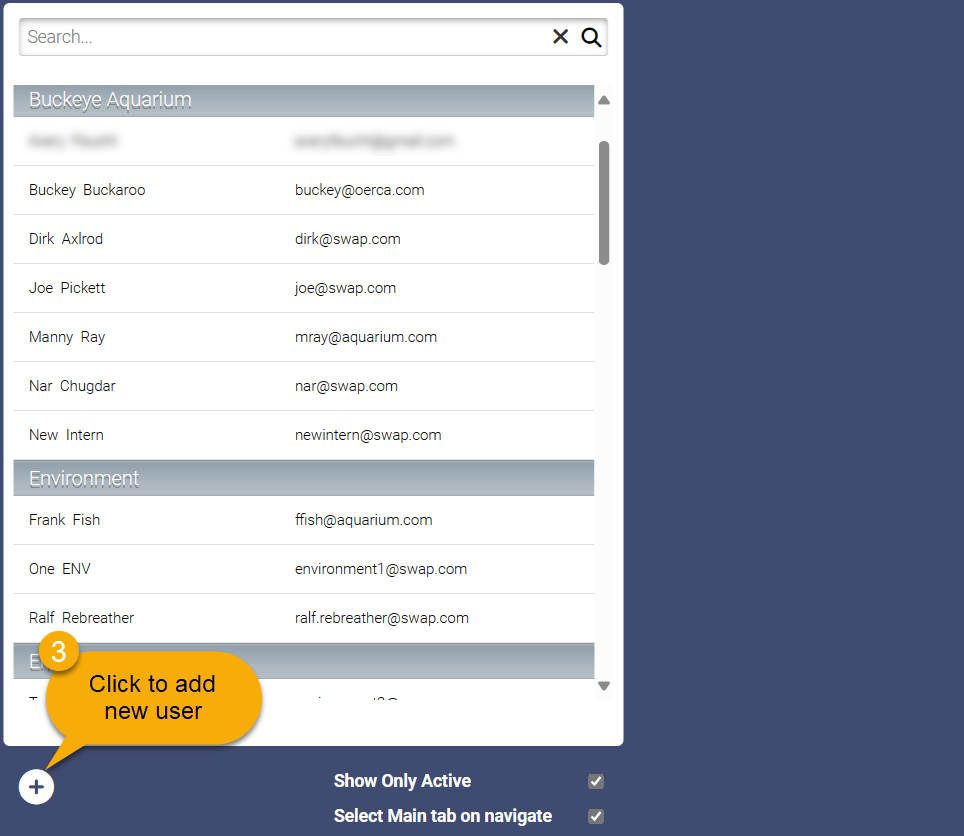The width and height of the screenshot is (964, 836).
Task: Collapse the Environment group header
Action: tap(304, 478)
